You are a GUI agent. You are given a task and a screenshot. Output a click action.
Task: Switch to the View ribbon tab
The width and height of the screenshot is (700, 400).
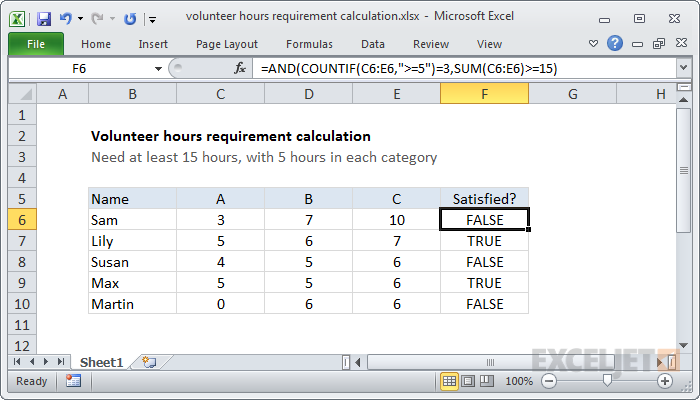coord(489,44)
